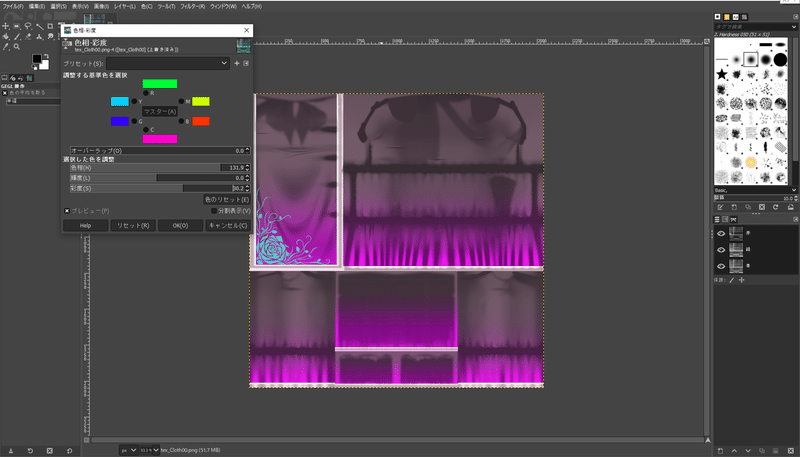Select the B primary color radio button
This screenshot has height=457, width=800.
click(181, 121)
